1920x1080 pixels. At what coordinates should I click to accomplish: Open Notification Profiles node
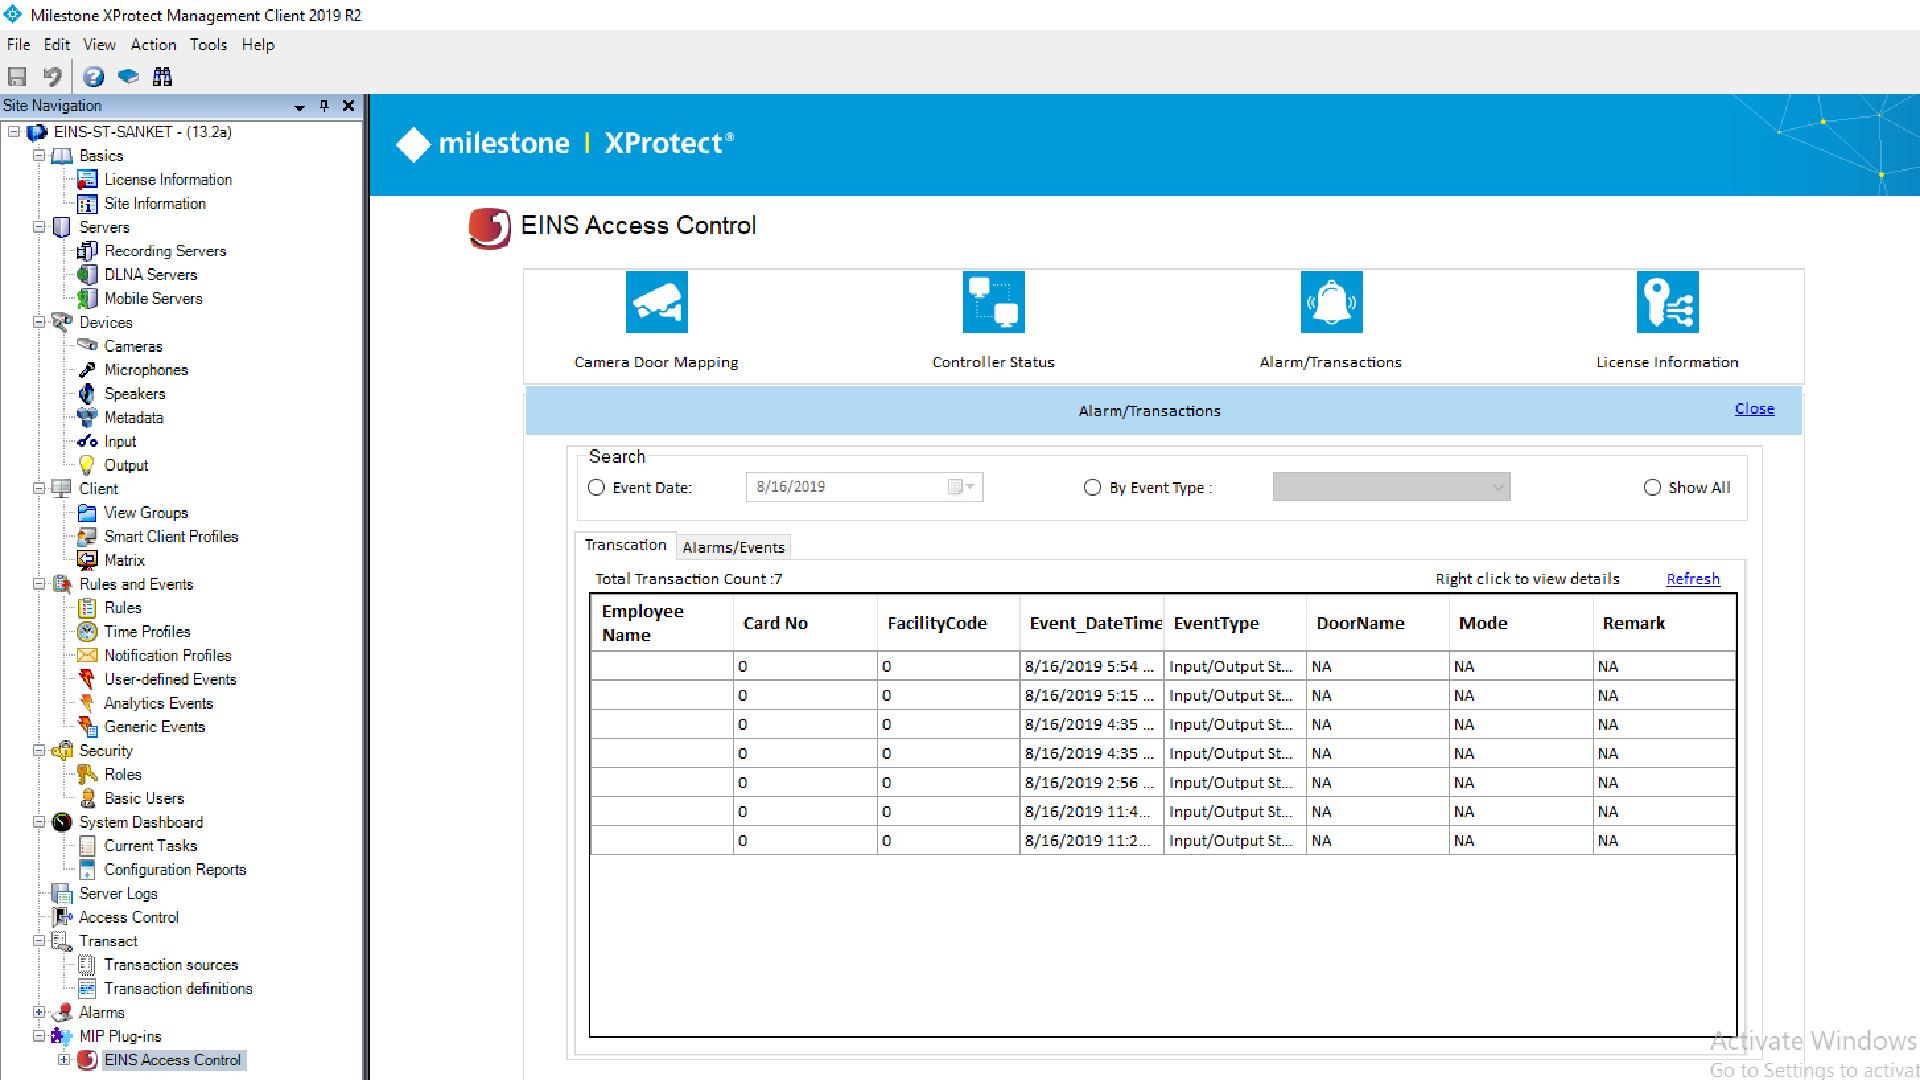168,656
